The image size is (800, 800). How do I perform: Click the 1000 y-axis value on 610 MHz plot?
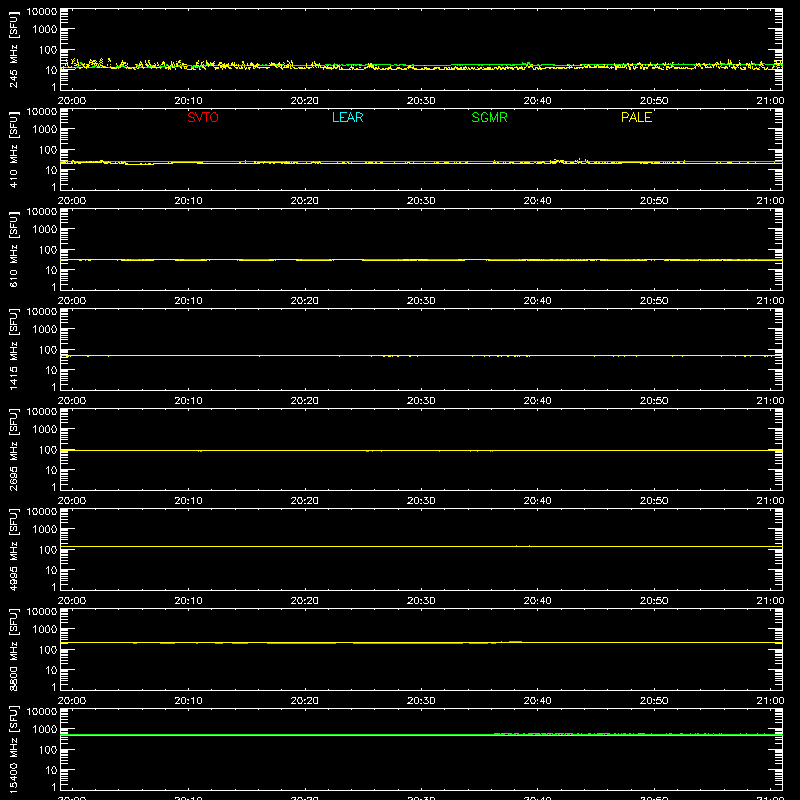(45, 230)
